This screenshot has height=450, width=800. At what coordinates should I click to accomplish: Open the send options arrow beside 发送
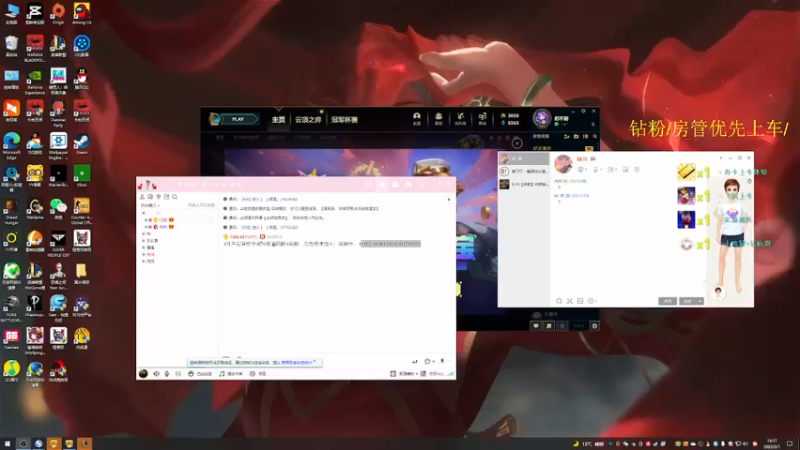click(x=701, y=301)
